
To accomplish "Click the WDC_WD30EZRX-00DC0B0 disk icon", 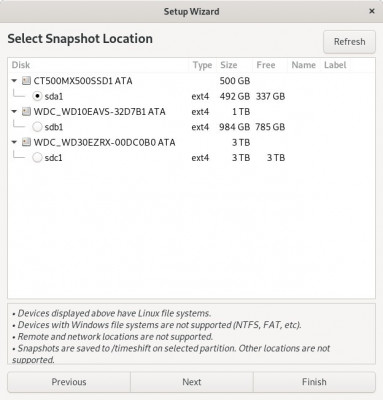I will 26,142.
